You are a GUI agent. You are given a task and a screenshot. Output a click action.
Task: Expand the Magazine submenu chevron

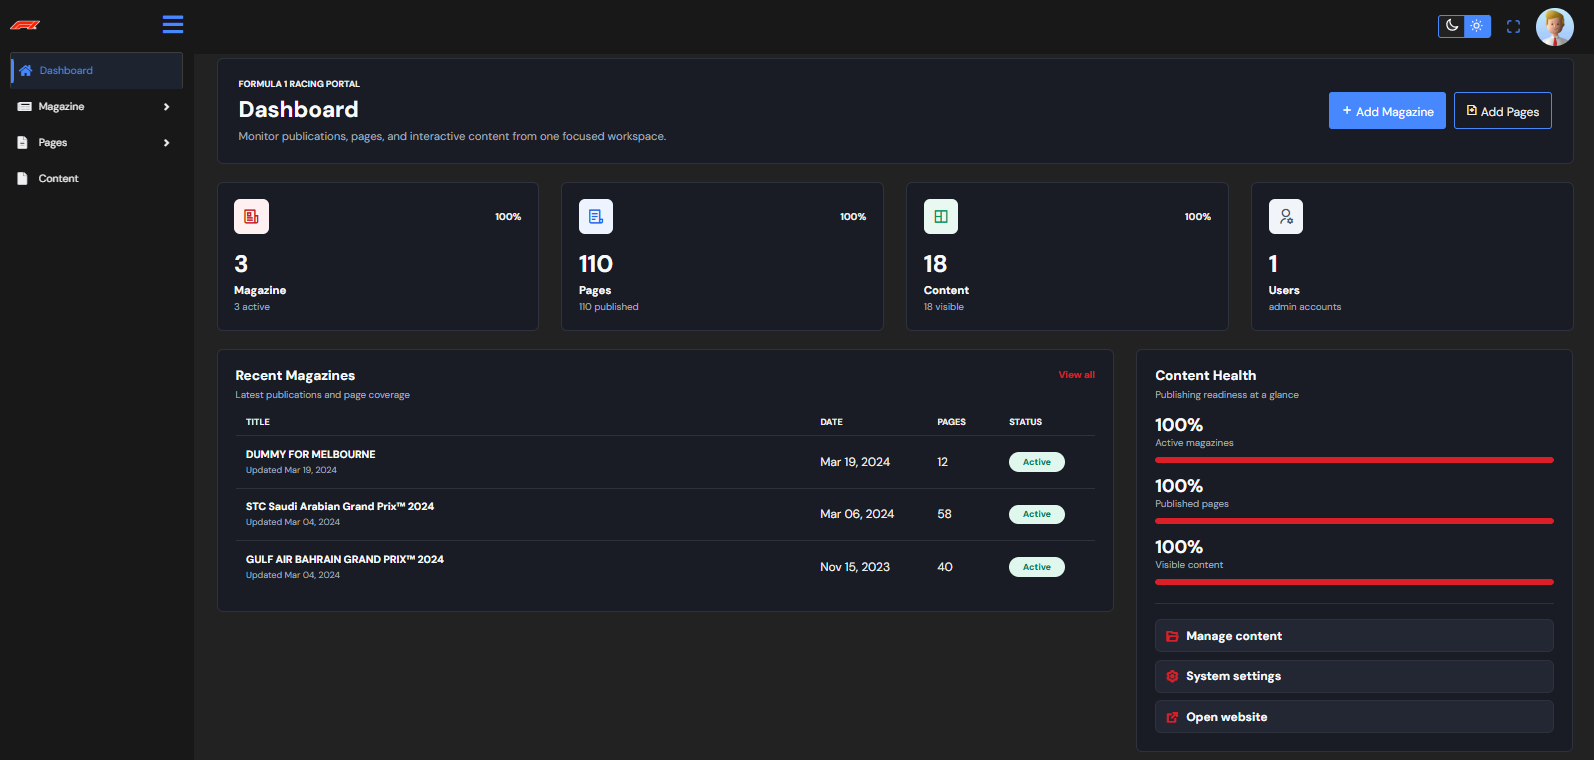[167, 107]
